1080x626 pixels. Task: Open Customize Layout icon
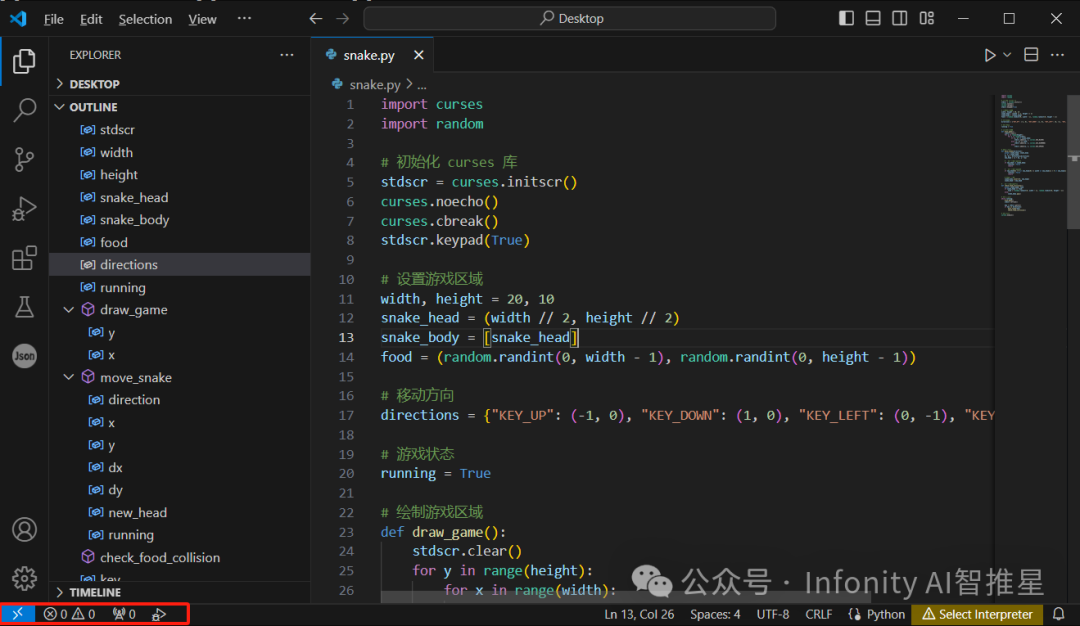click(927, 19)
